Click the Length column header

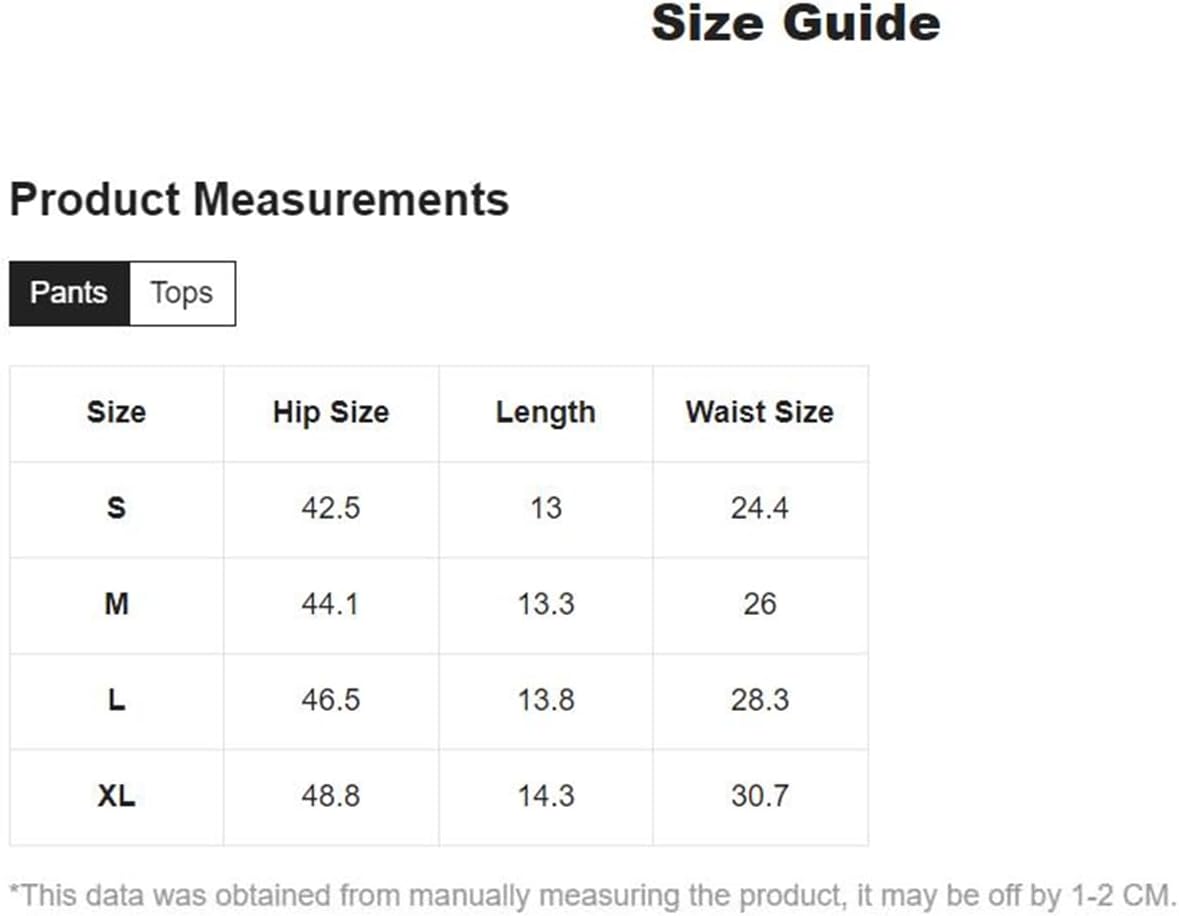pos(546,412)
